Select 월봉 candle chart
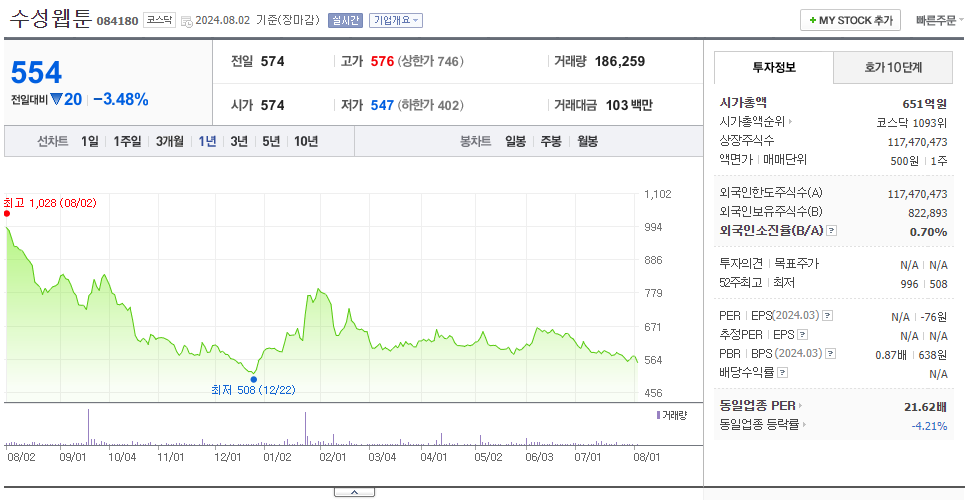 click(588, 141)
